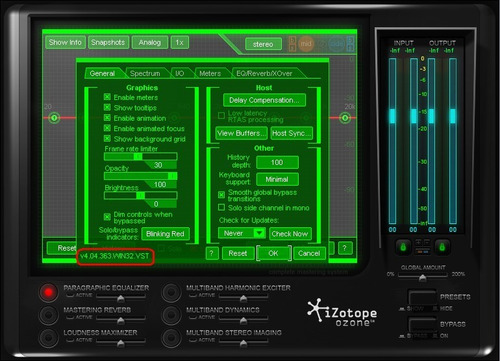
Task: Click the input gain link lock icon
Action: 403,247
